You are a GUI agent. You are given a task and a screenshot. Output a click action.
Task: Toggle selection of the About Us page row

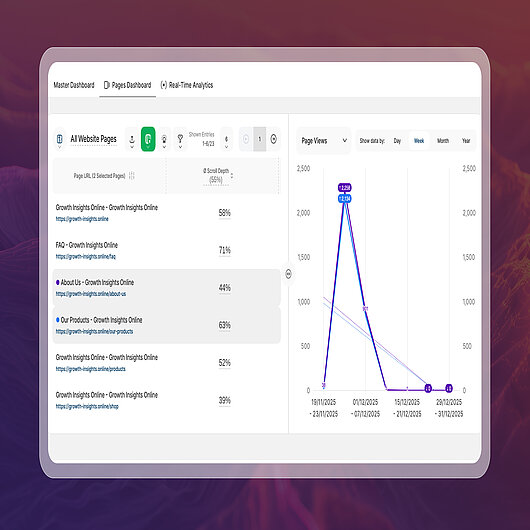(167, 288)
